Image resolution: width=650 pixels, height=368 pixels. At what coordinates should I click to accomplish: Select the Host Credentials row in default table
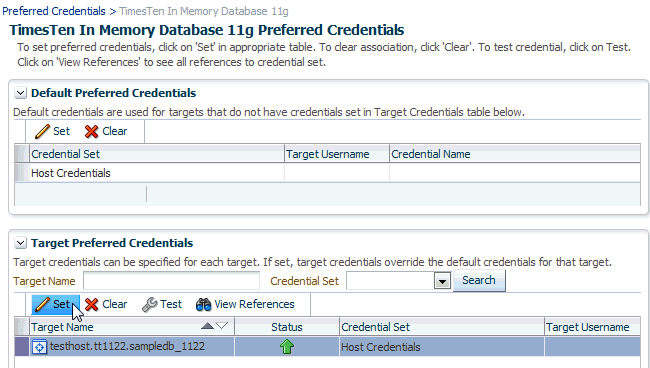click(x=327, y=173)
